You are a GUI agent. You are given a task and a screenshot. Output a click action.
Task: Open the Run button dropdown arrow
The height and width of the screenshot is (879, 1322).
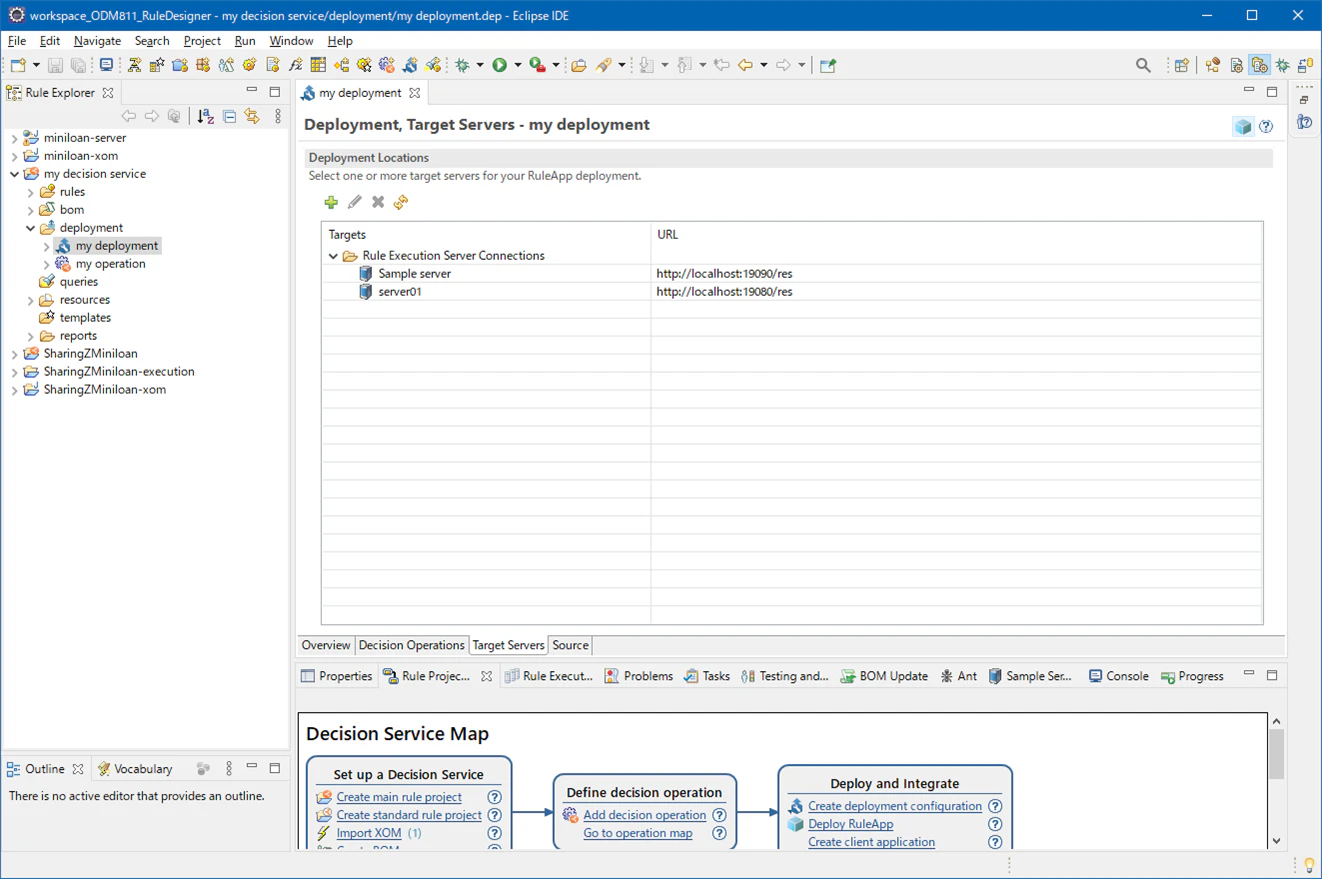pyautogui.click(x=517, y=65)
